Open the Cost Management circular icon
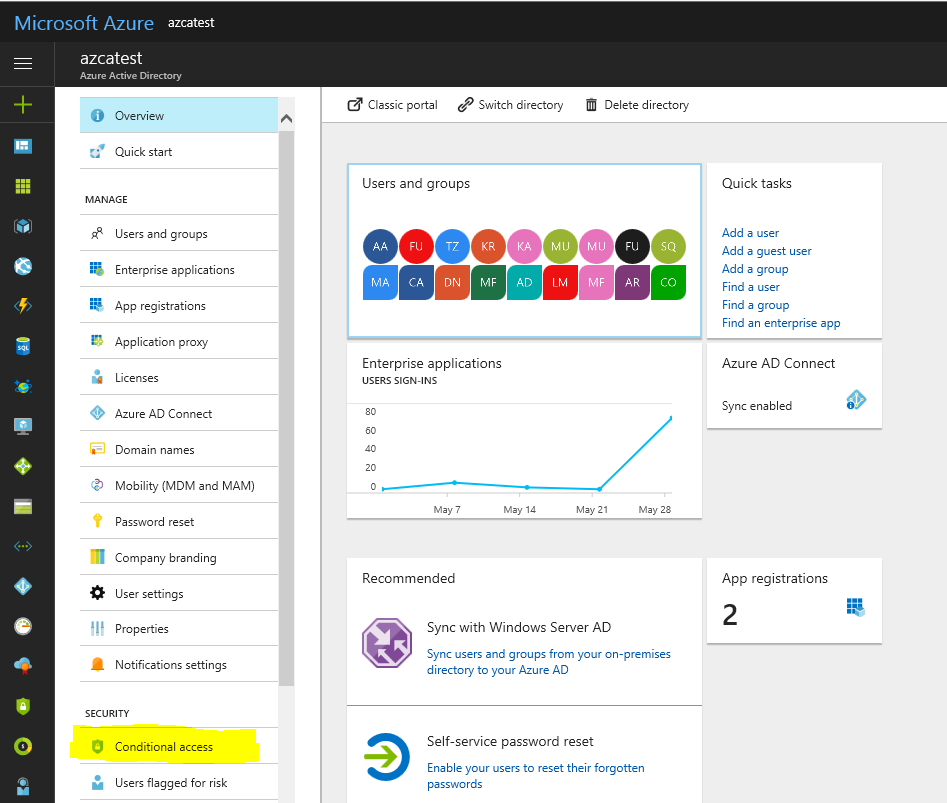Screen dimensions: 947x803 click(23, 746)
